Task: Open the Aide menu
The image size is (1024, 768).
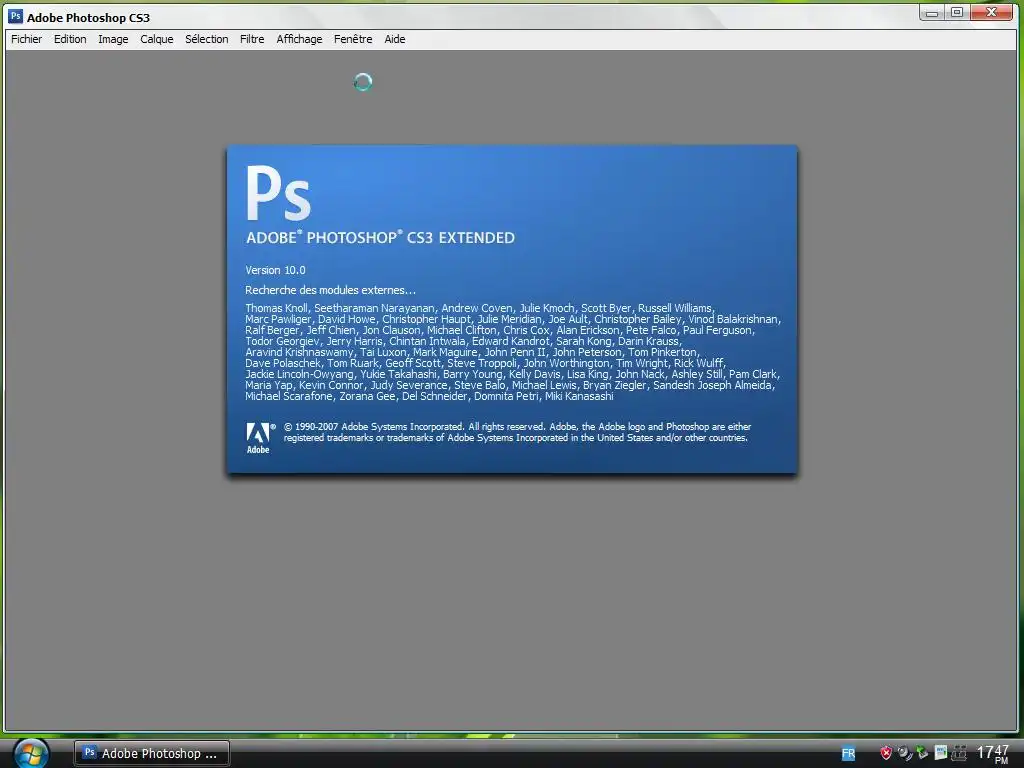Action: pos(394,39)
